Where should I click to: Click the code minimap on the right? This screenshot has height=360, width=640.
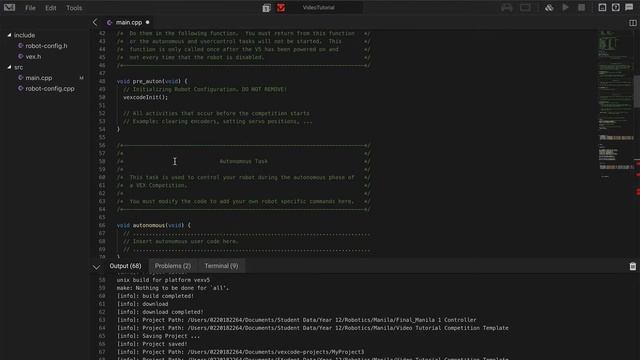[x=616, y=104]
